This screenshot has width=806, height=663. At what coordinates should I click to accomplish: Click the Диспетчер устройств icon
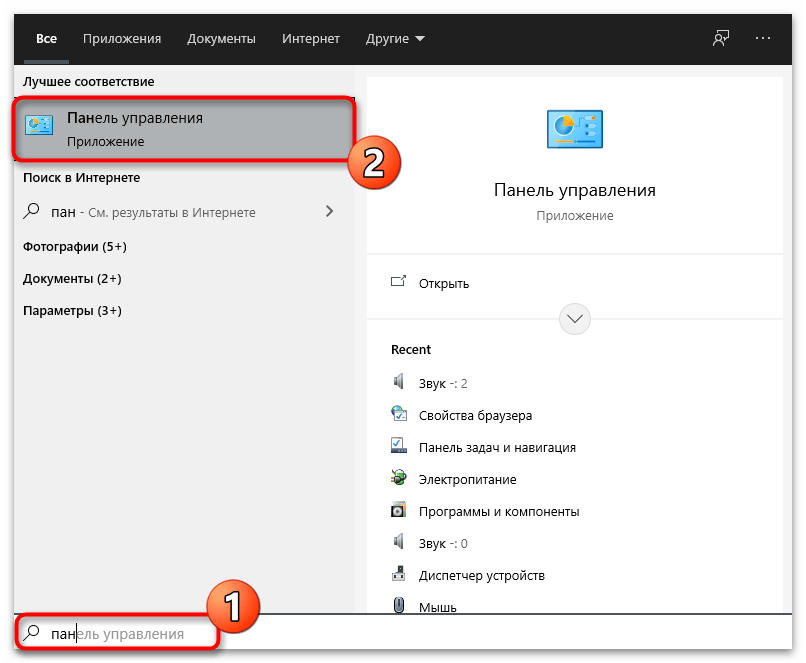399,575
